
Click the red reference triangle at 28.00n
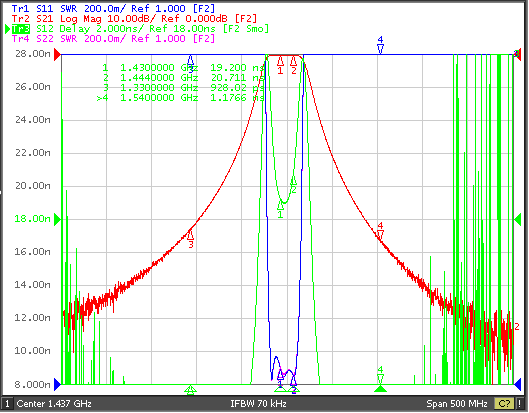[x=58, y=54]
